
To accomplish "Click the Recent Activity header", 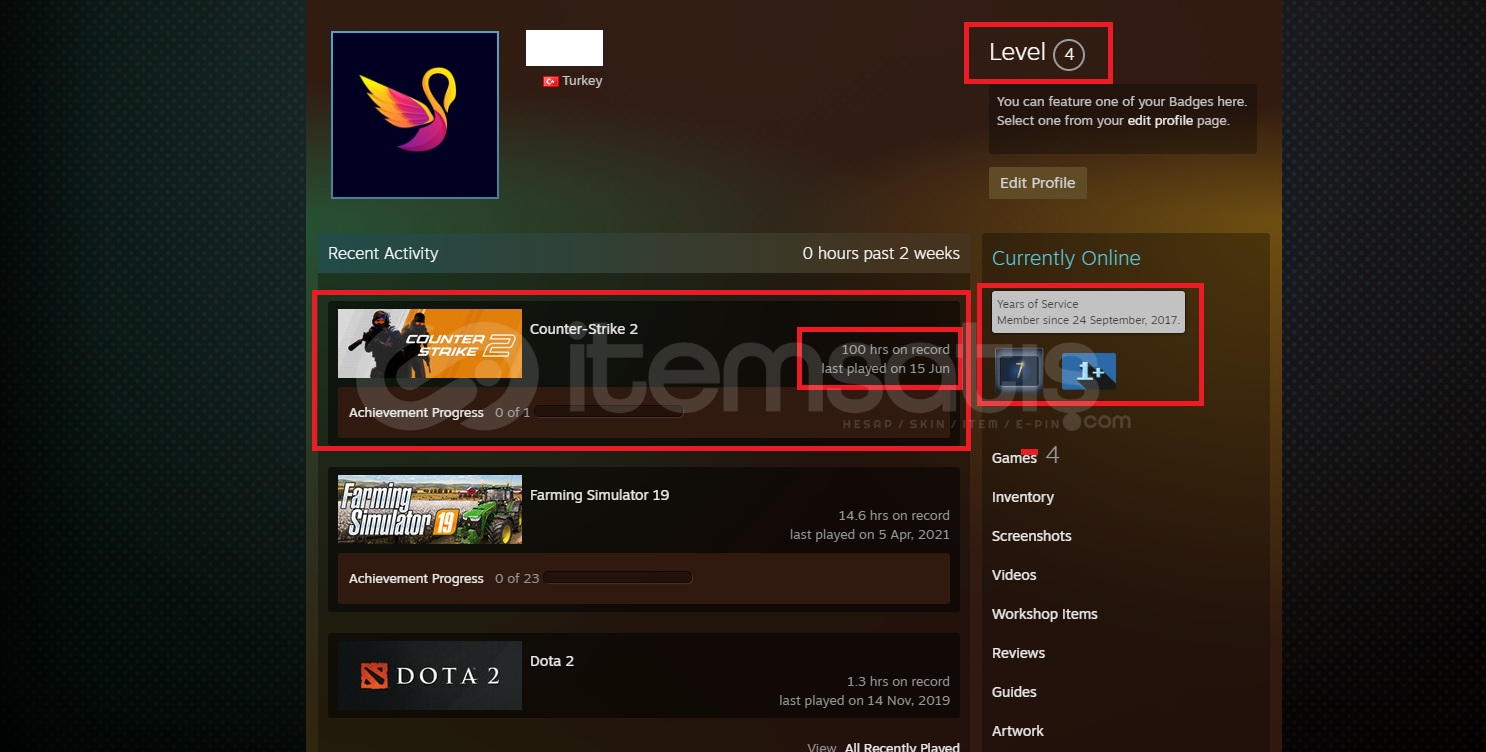I will point(383,254).
